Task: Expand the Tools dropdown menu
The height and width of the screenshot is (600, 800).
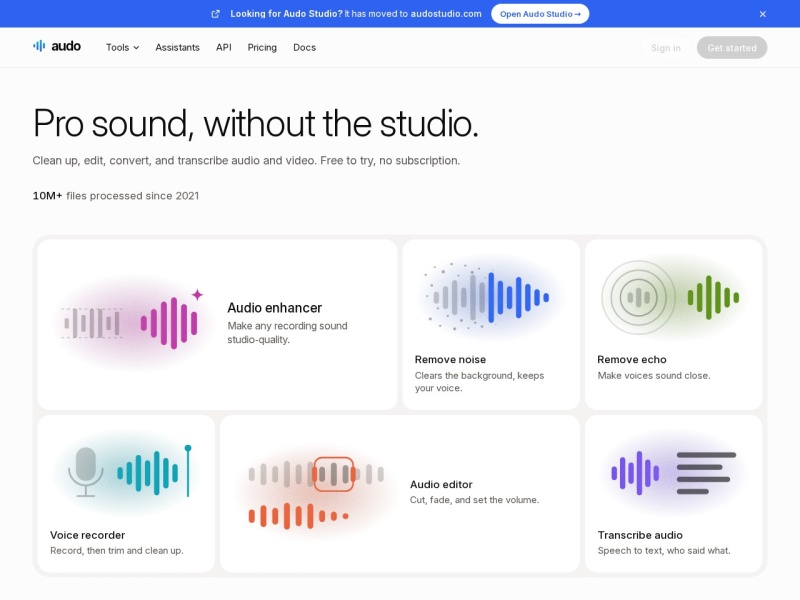Action: point(122,47)
